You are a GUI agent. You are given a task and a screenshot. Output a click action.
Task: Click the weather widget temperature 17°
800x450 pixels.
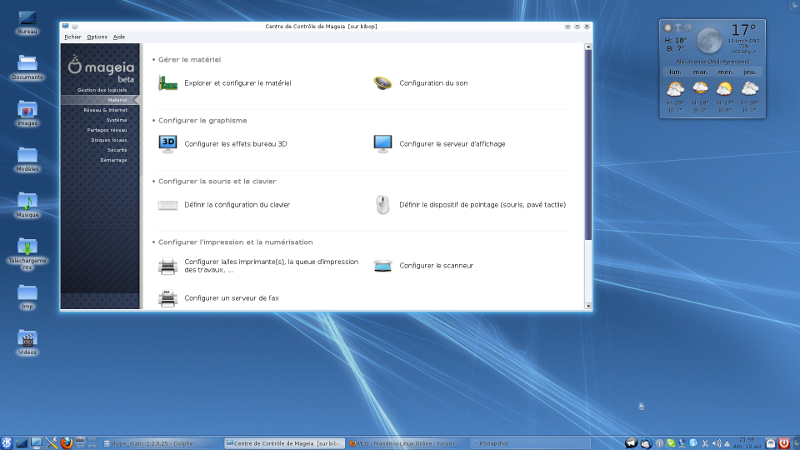pyautogui.click(x=743, y=30)
